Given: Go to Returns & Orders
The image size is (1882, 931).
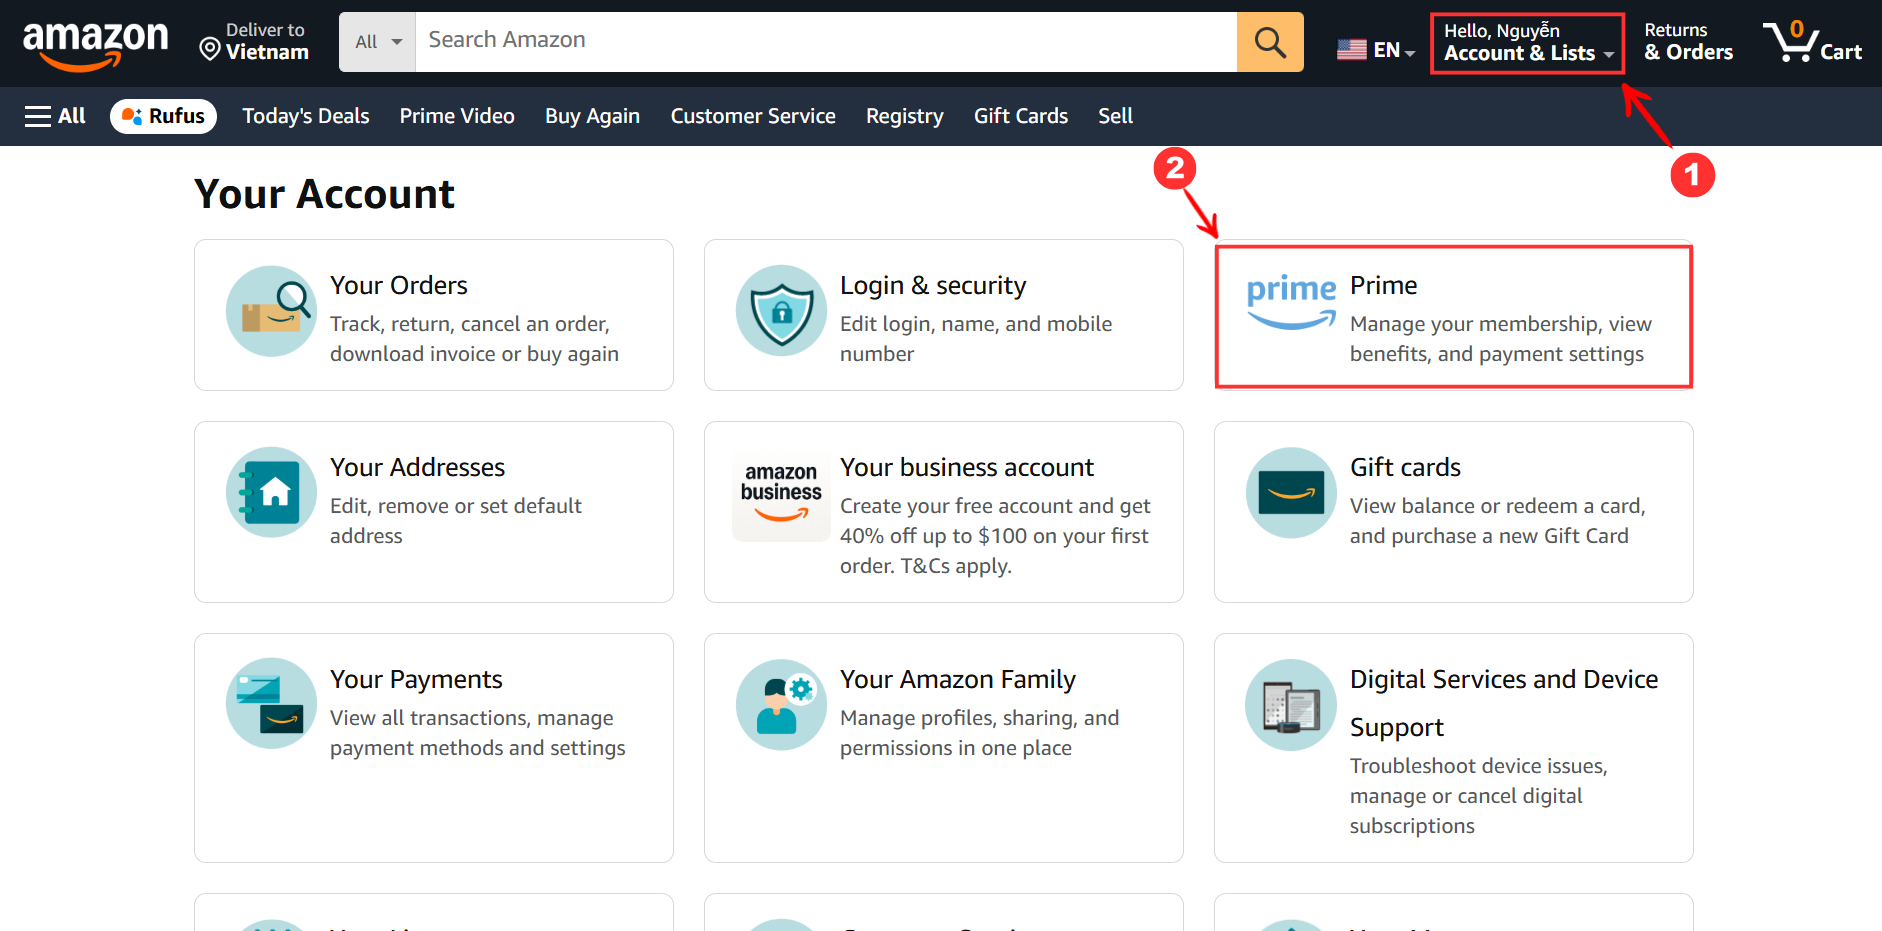Looking at the screenshot, I should coord(1688,42).
